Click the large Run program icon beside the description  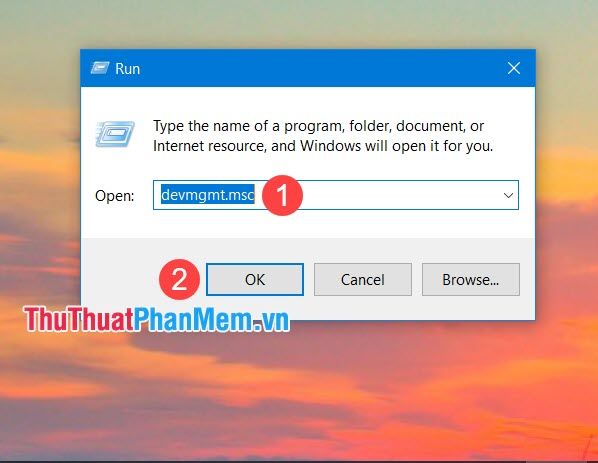115,134
